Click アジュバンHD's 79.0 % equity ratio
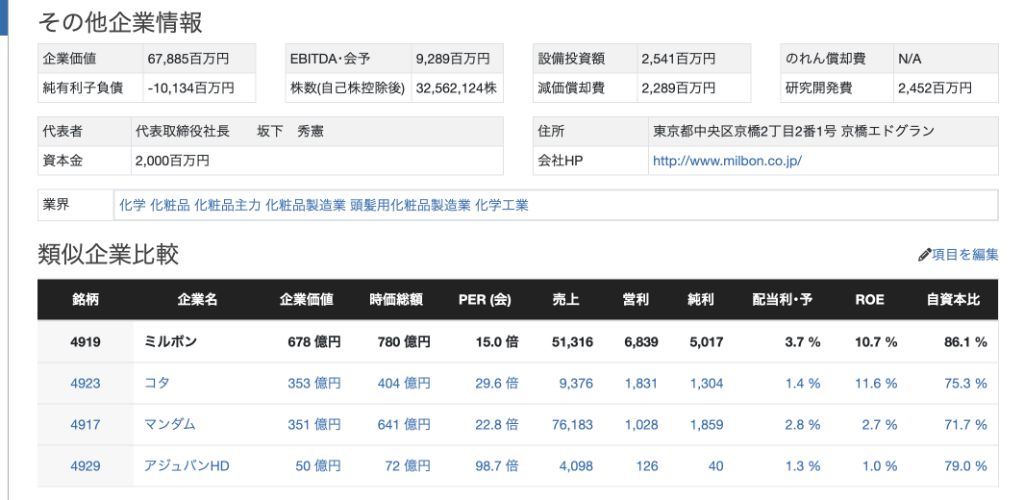This screenshot has height=500, width=1024. pyautogui.click(x=966, y=466)
